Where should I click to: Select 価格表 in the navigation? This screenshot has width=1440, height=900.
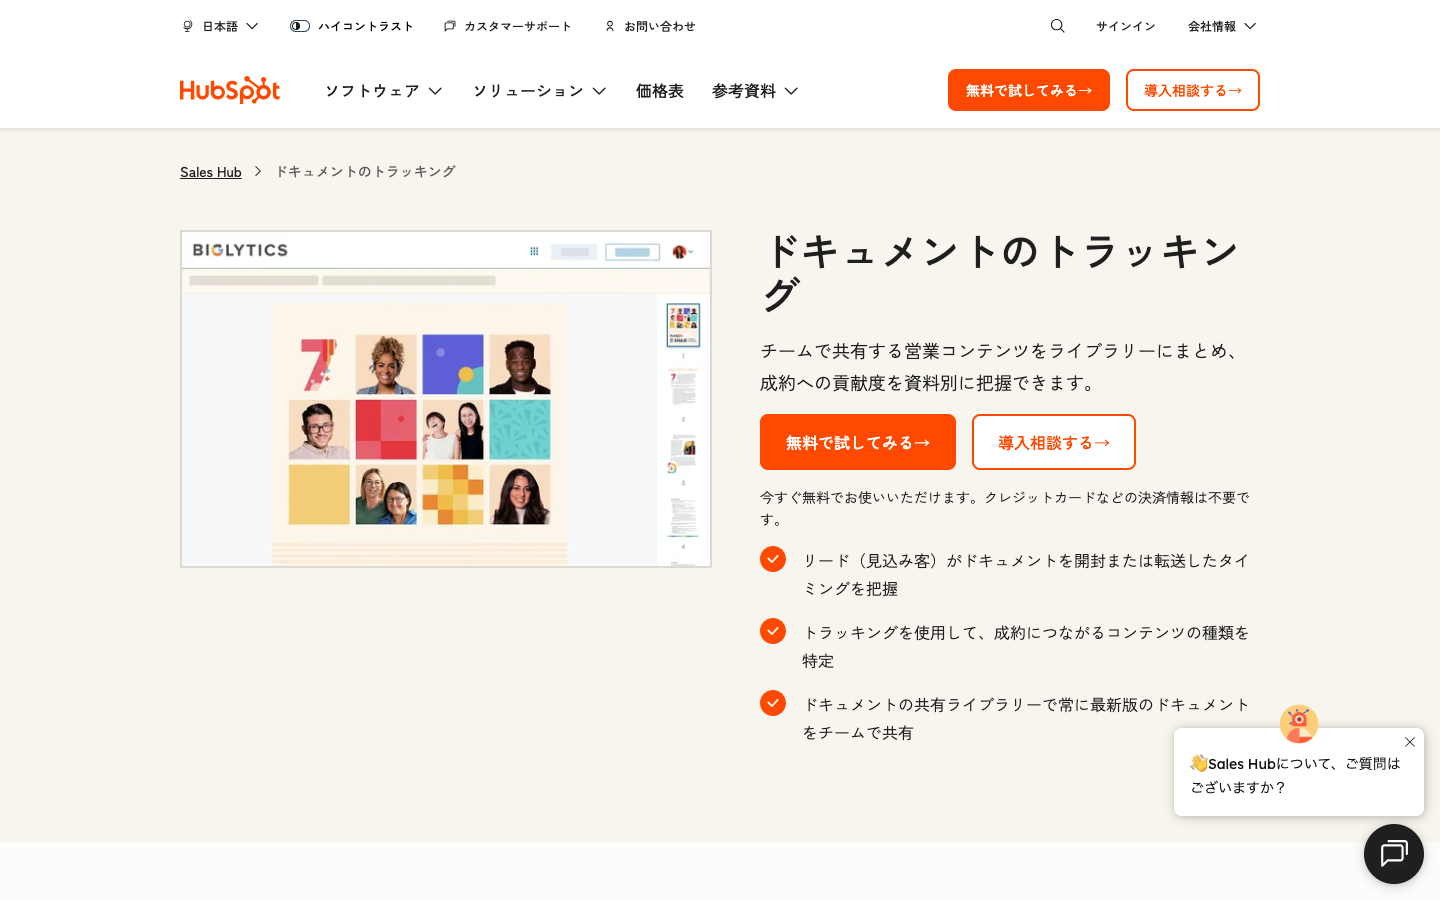[x=659, y=90]
